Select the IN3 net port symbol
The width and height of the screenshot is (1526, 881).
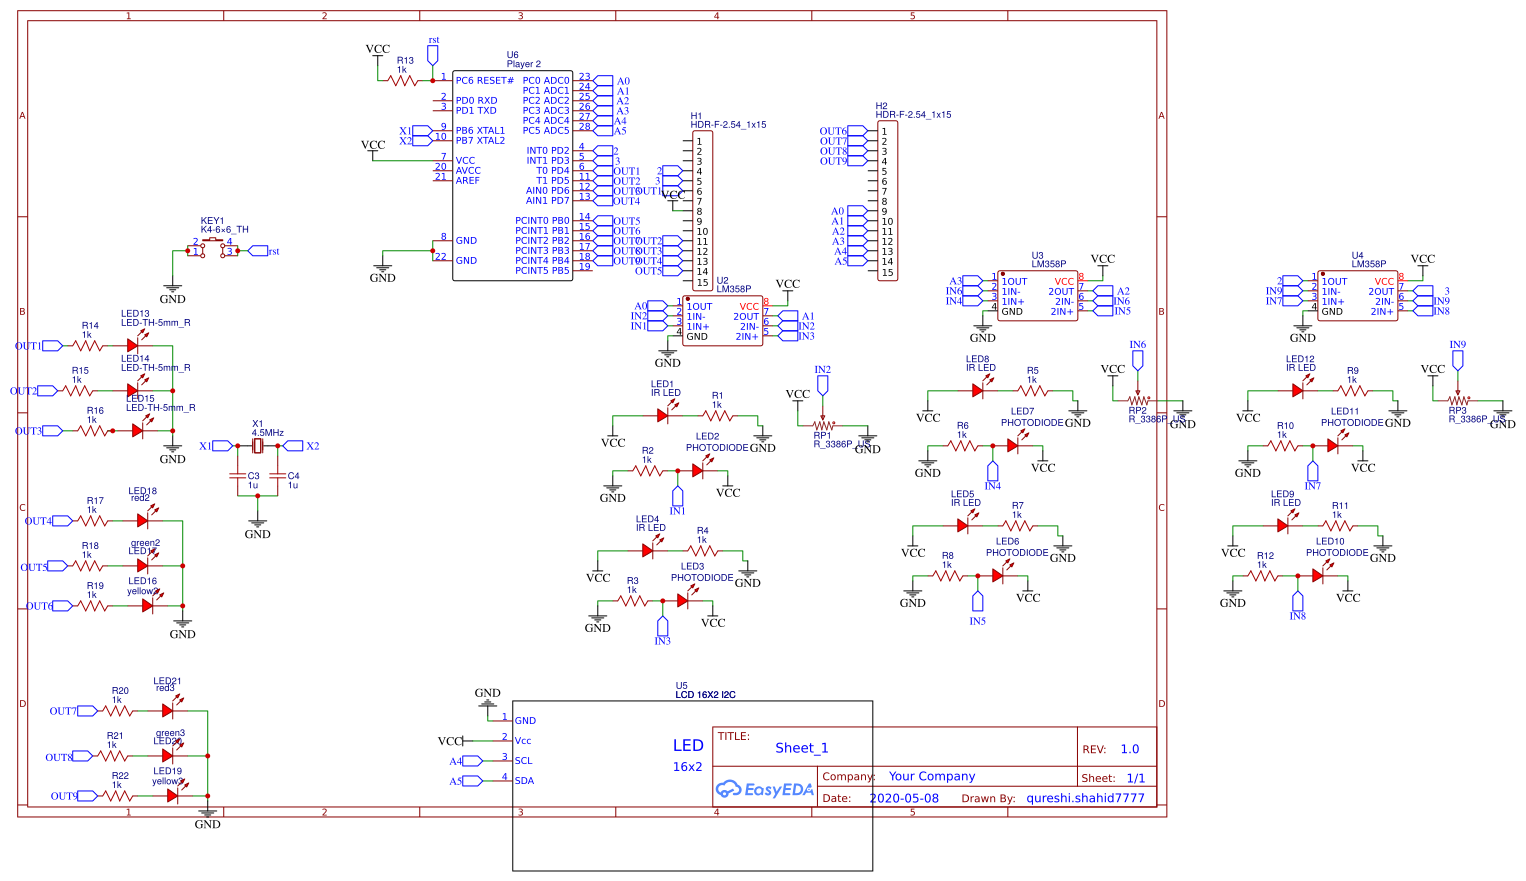tap(662, 628)
